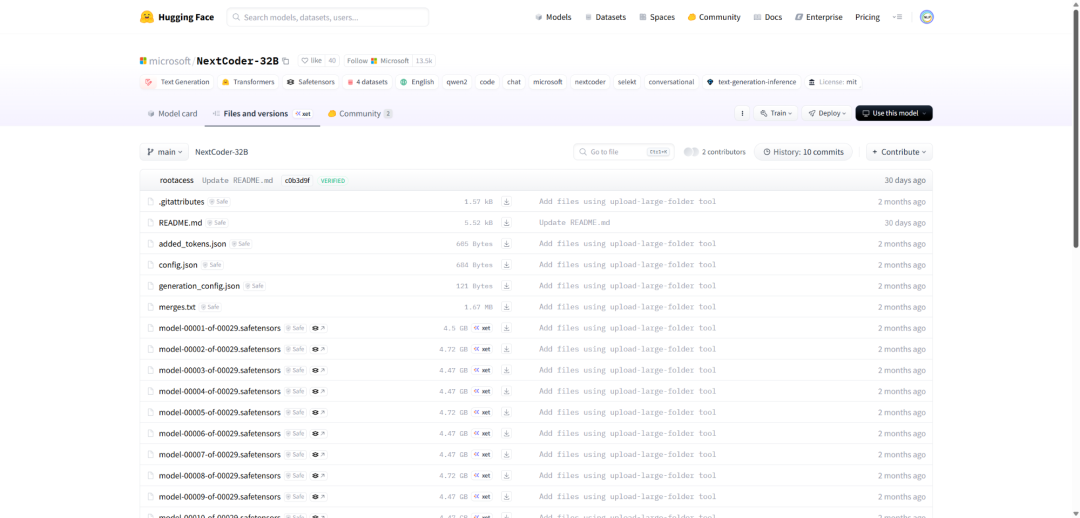
Task: Open Enterprise in top navigation
Action: [x=818, y=17]
